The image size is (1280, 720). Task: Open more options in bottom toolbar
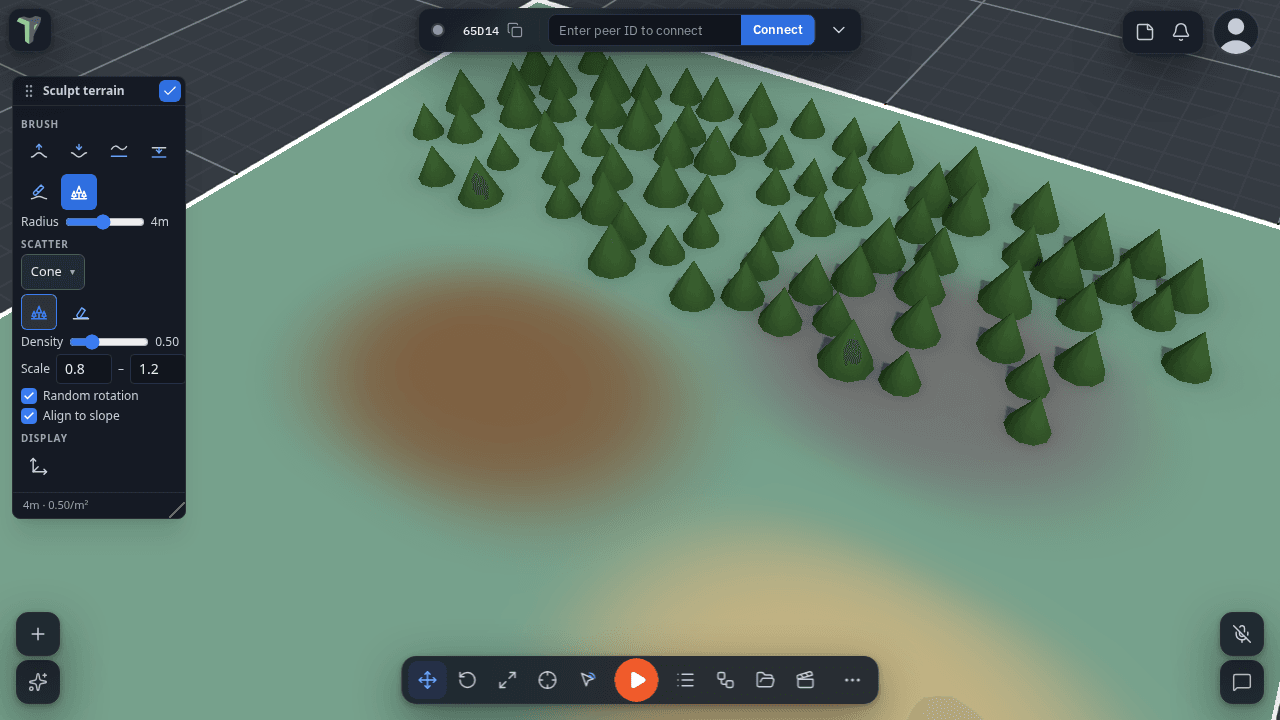[x=852, y=680]
